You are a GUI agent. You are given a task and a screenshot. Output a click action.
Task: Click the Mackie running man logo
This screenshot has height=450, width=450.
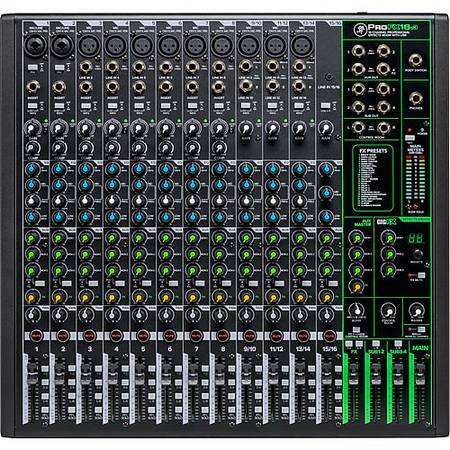point(360,29)
